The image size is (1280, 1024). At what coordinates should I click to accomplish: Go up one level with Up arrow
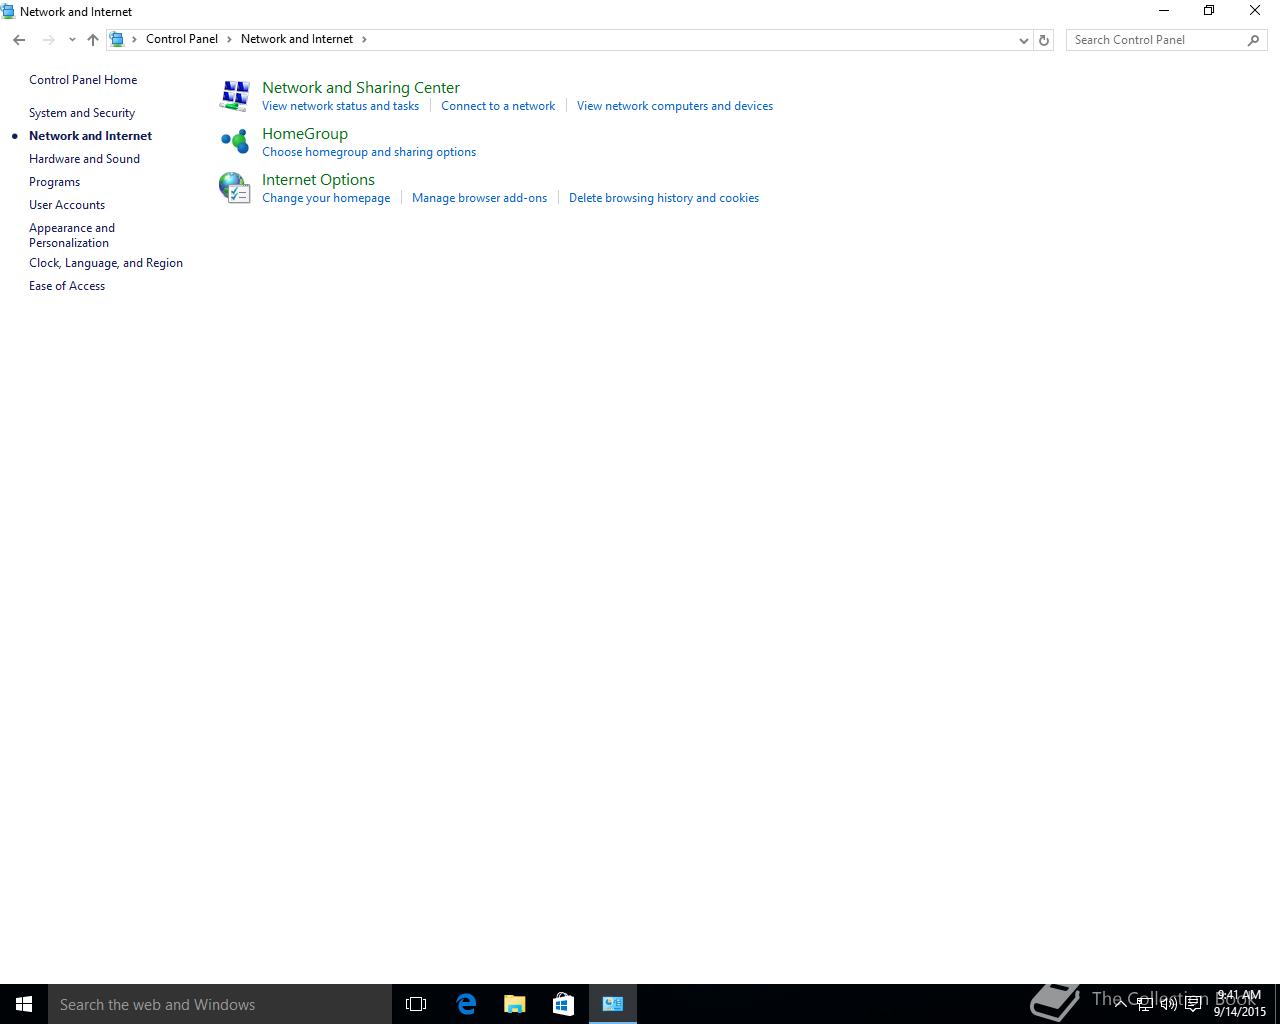point(93,40)
